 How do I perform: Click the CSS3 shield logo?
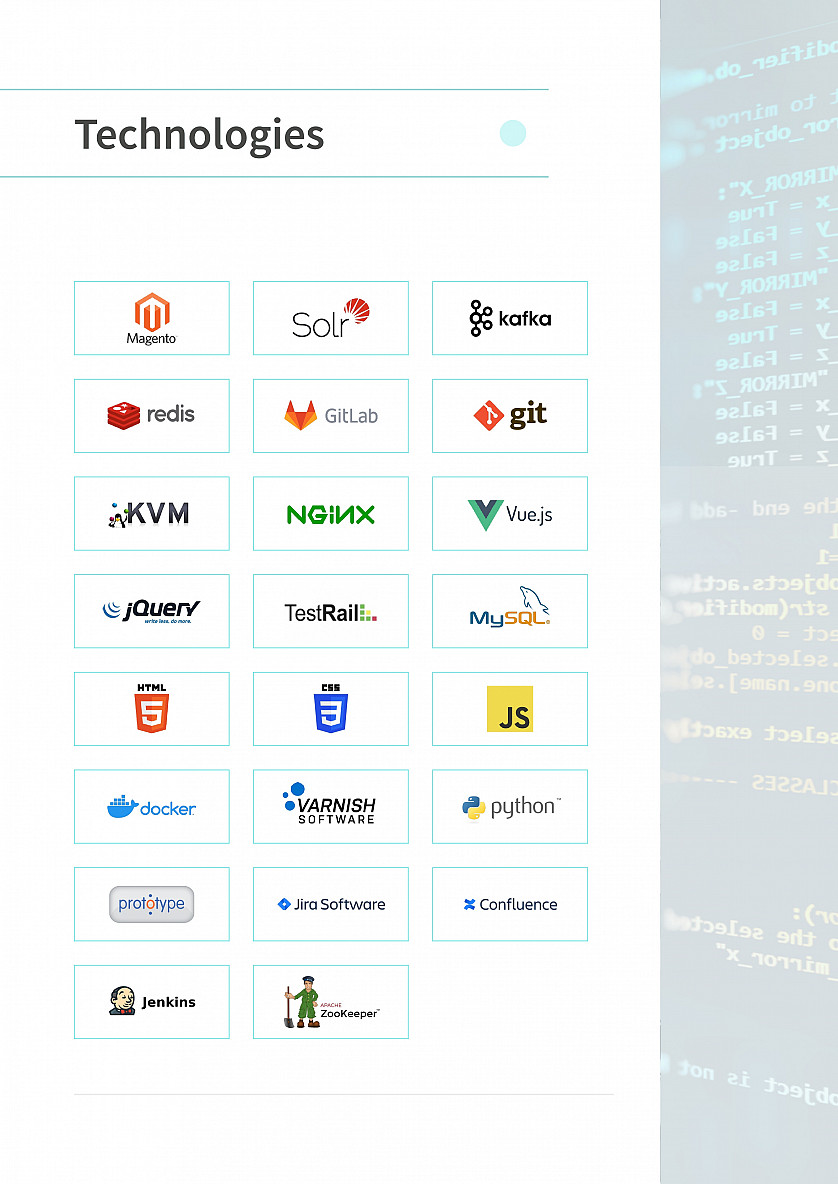click(331, 708)
